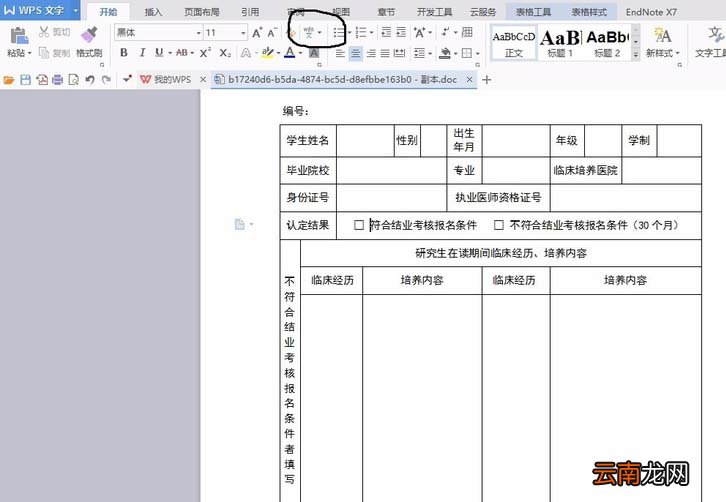
Task: Open a new document tab with plus
Action: (x=486, y=80)
